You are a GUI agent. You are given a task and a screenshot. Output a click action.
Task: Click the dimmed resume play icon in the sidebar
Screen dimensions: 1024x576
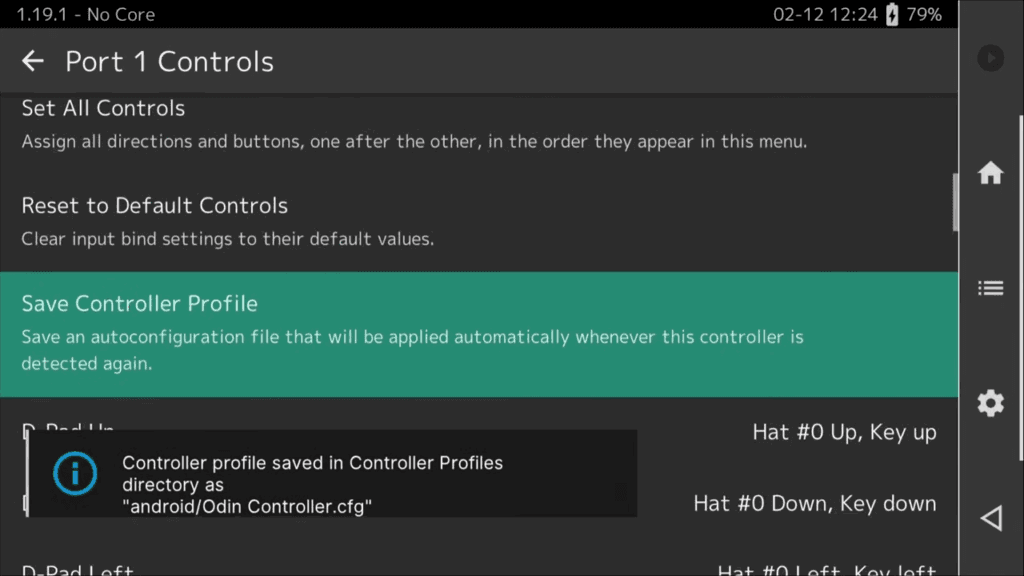coord(990,59)
